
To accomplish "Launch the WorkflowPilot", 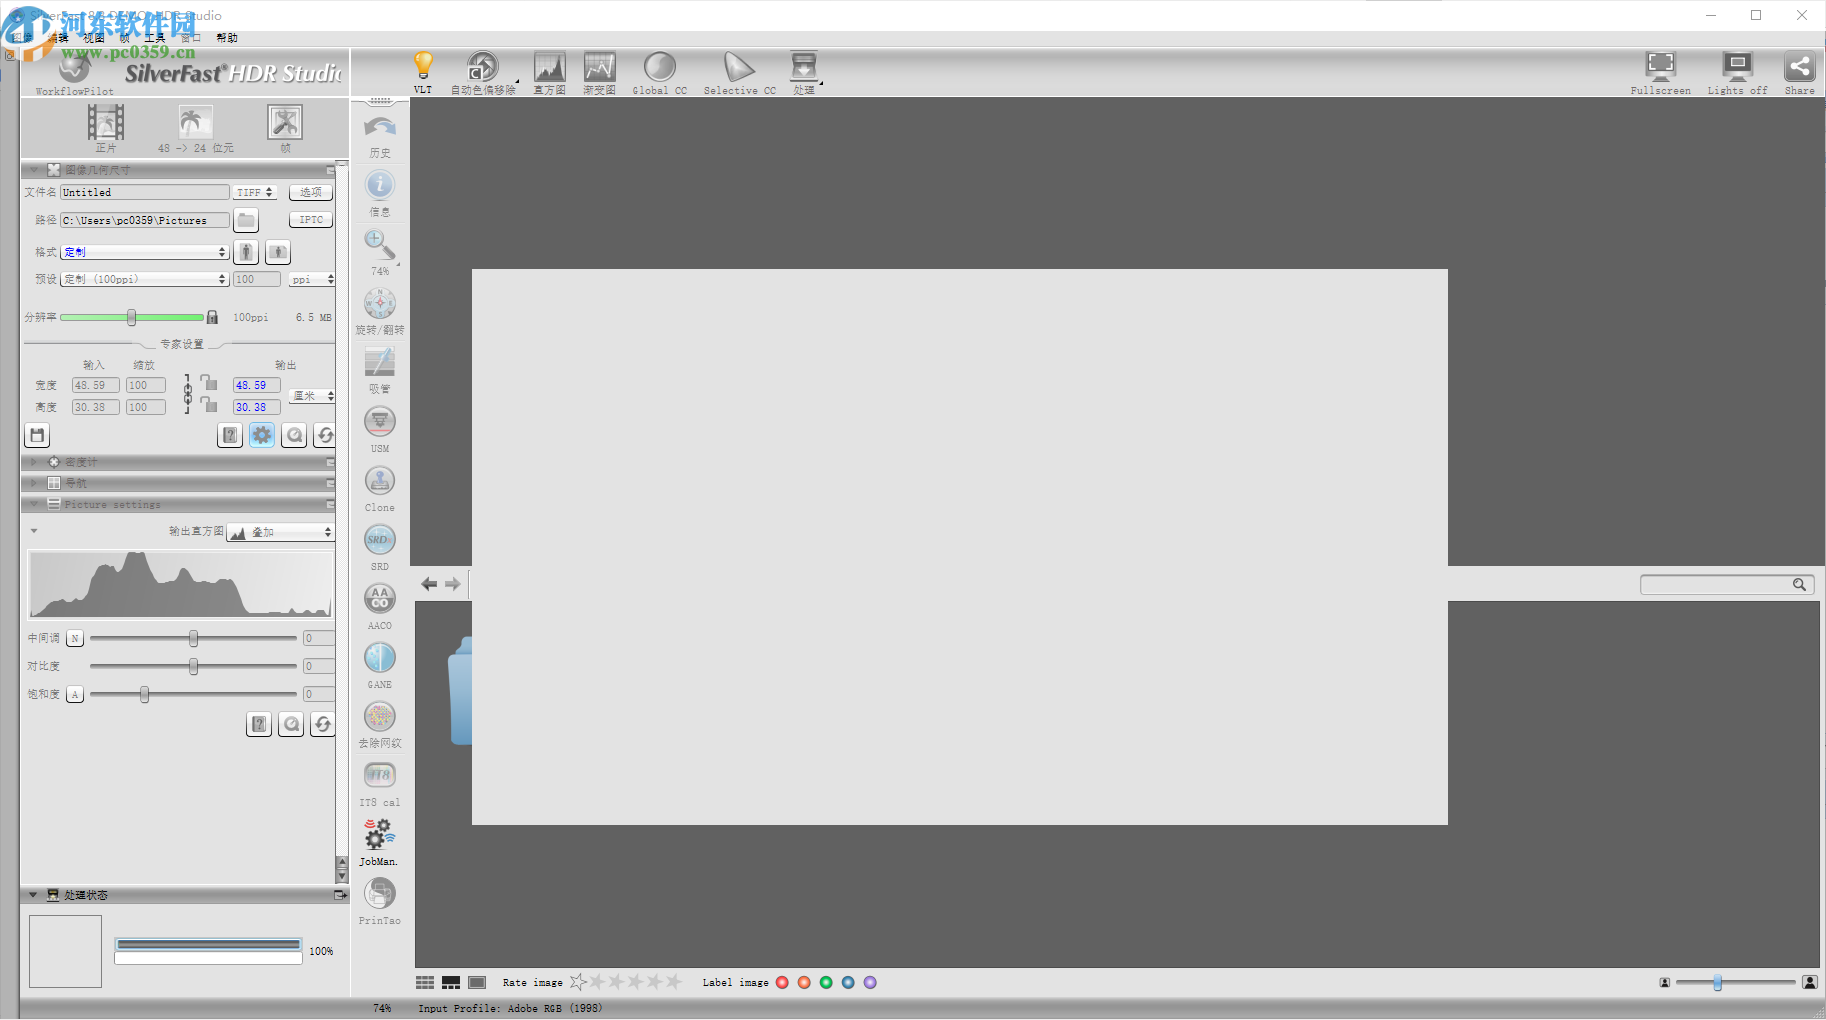I will (75, 74).
